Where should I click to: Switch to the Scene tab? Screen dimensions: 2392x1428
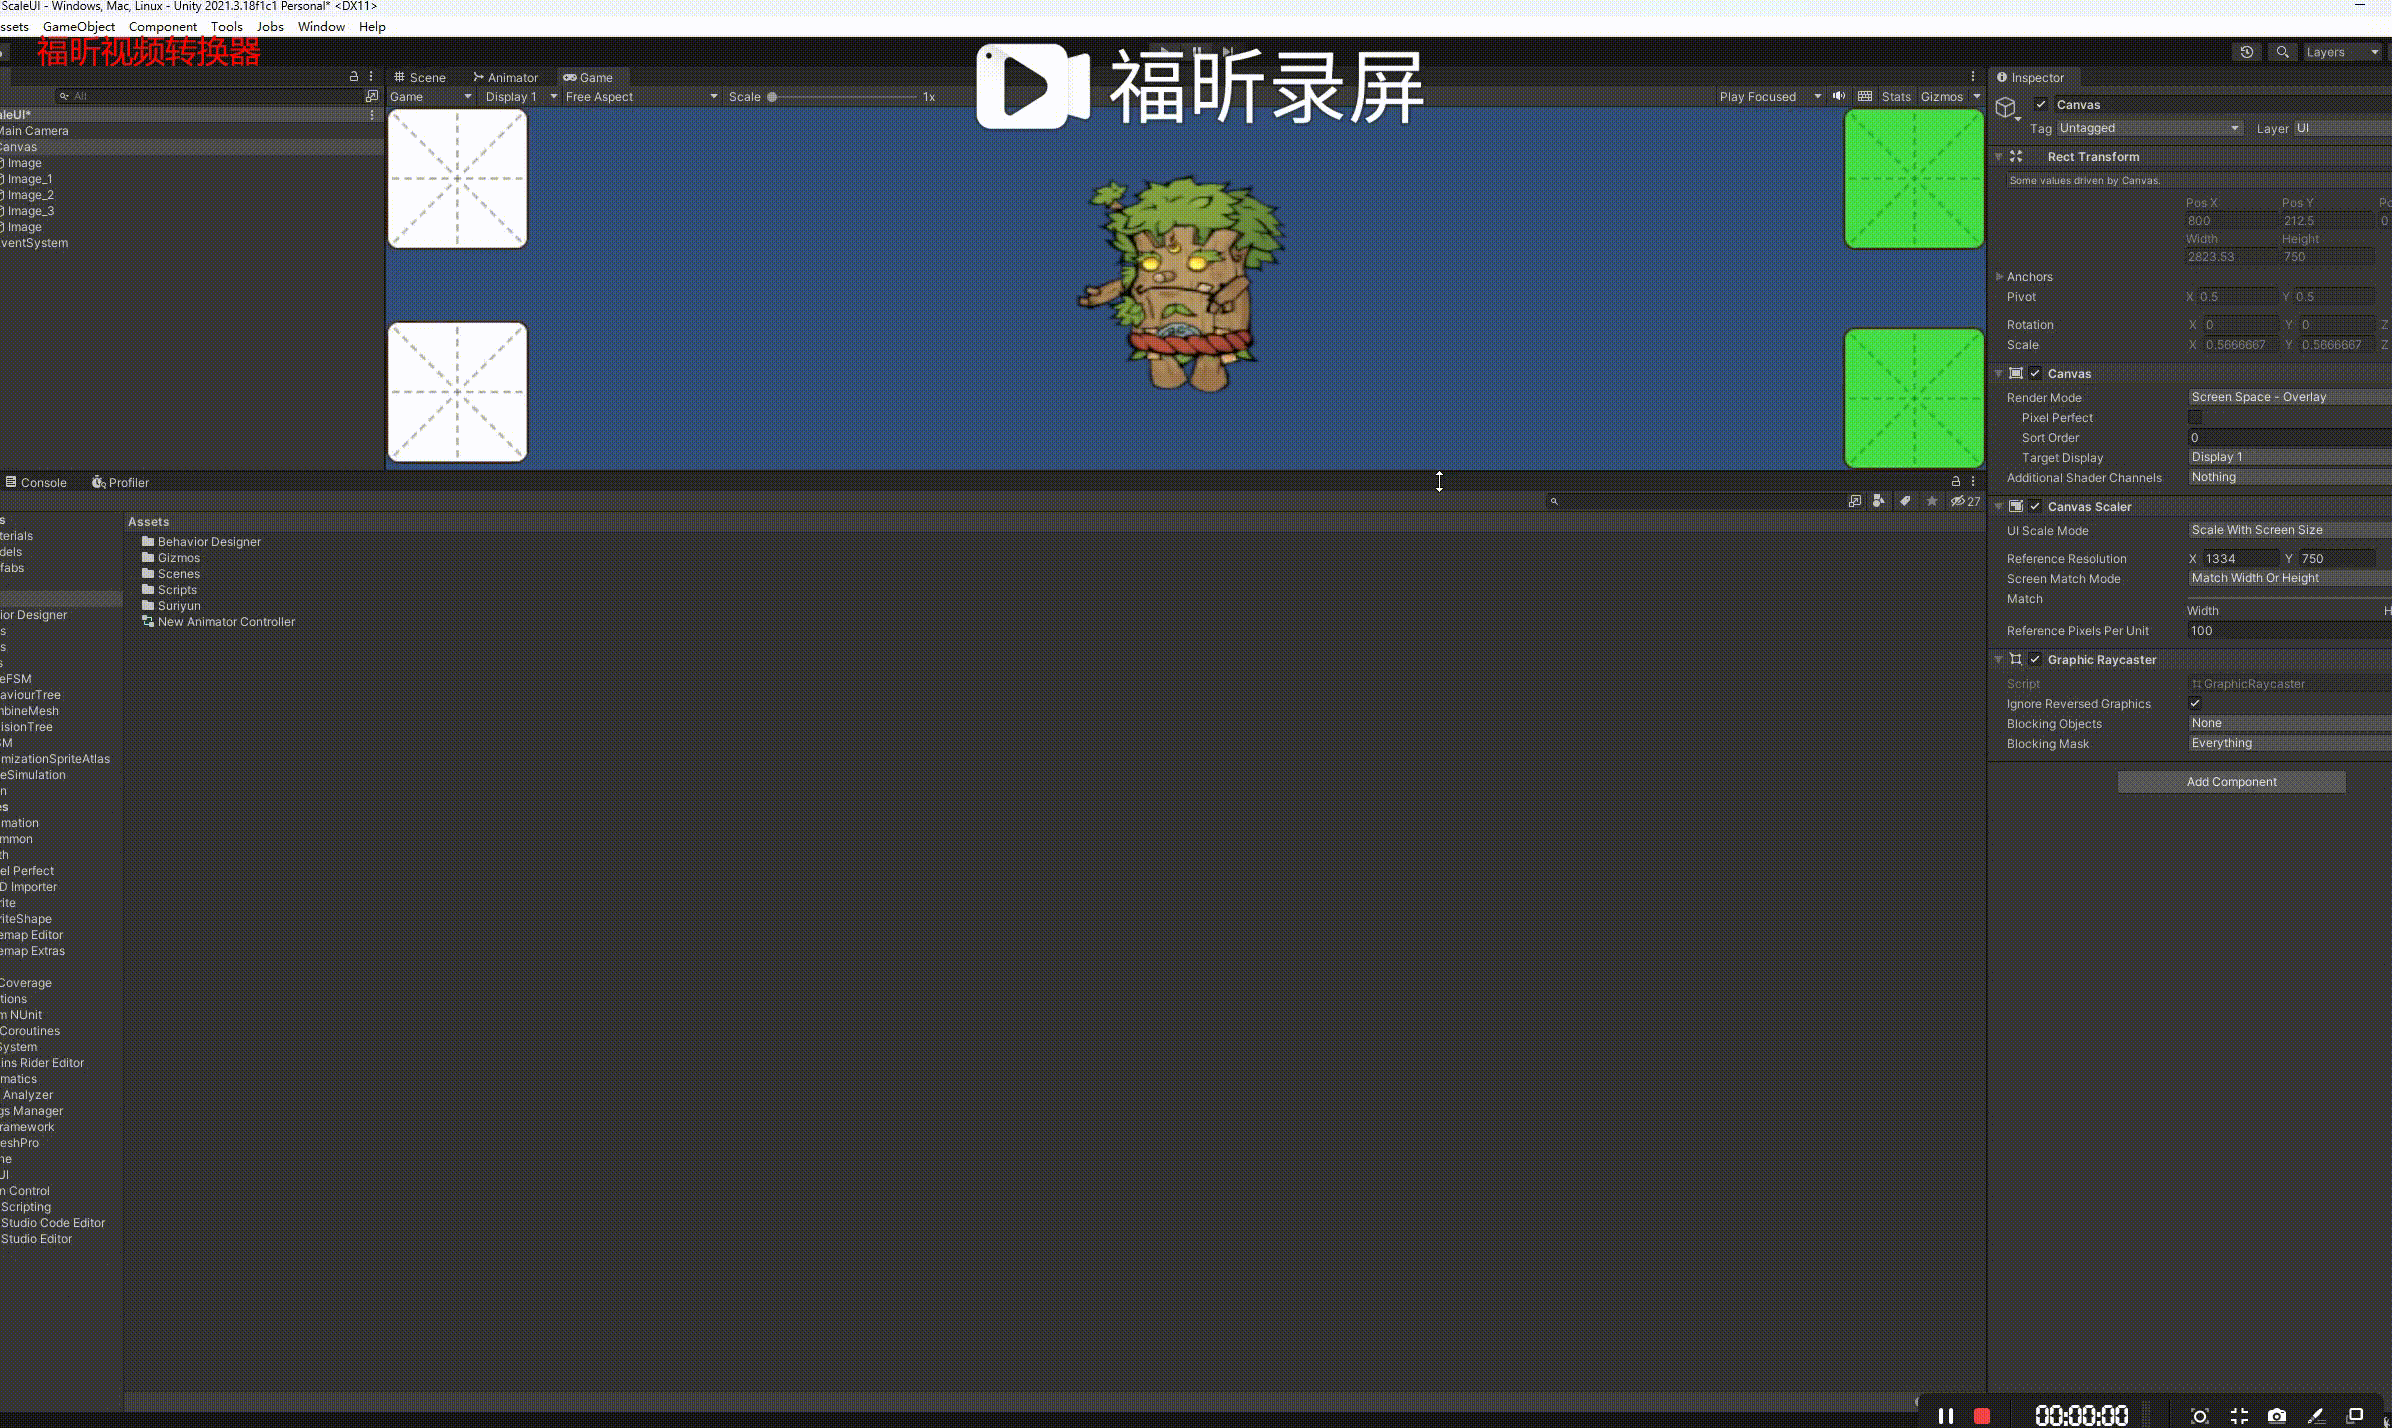[419, 77]
